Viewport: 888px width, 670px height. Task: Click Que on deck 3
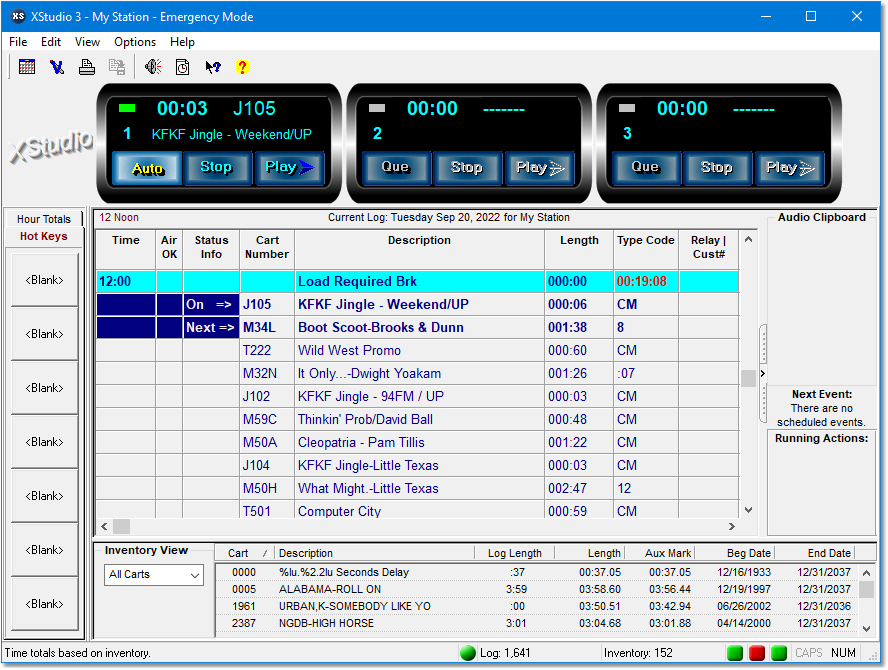click(x=645, y=168)
